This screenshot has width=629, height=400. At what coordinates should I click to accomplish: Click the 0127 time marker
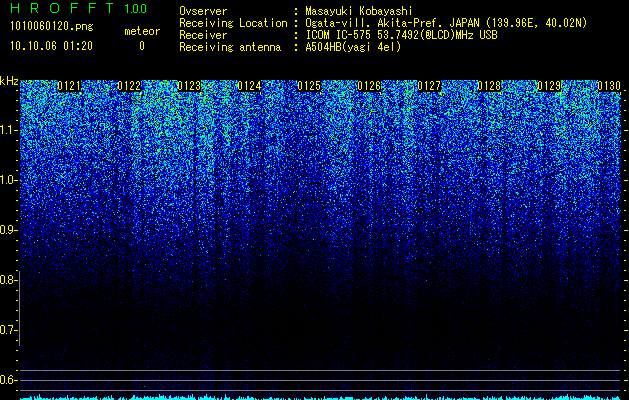[x=429, y=86]
